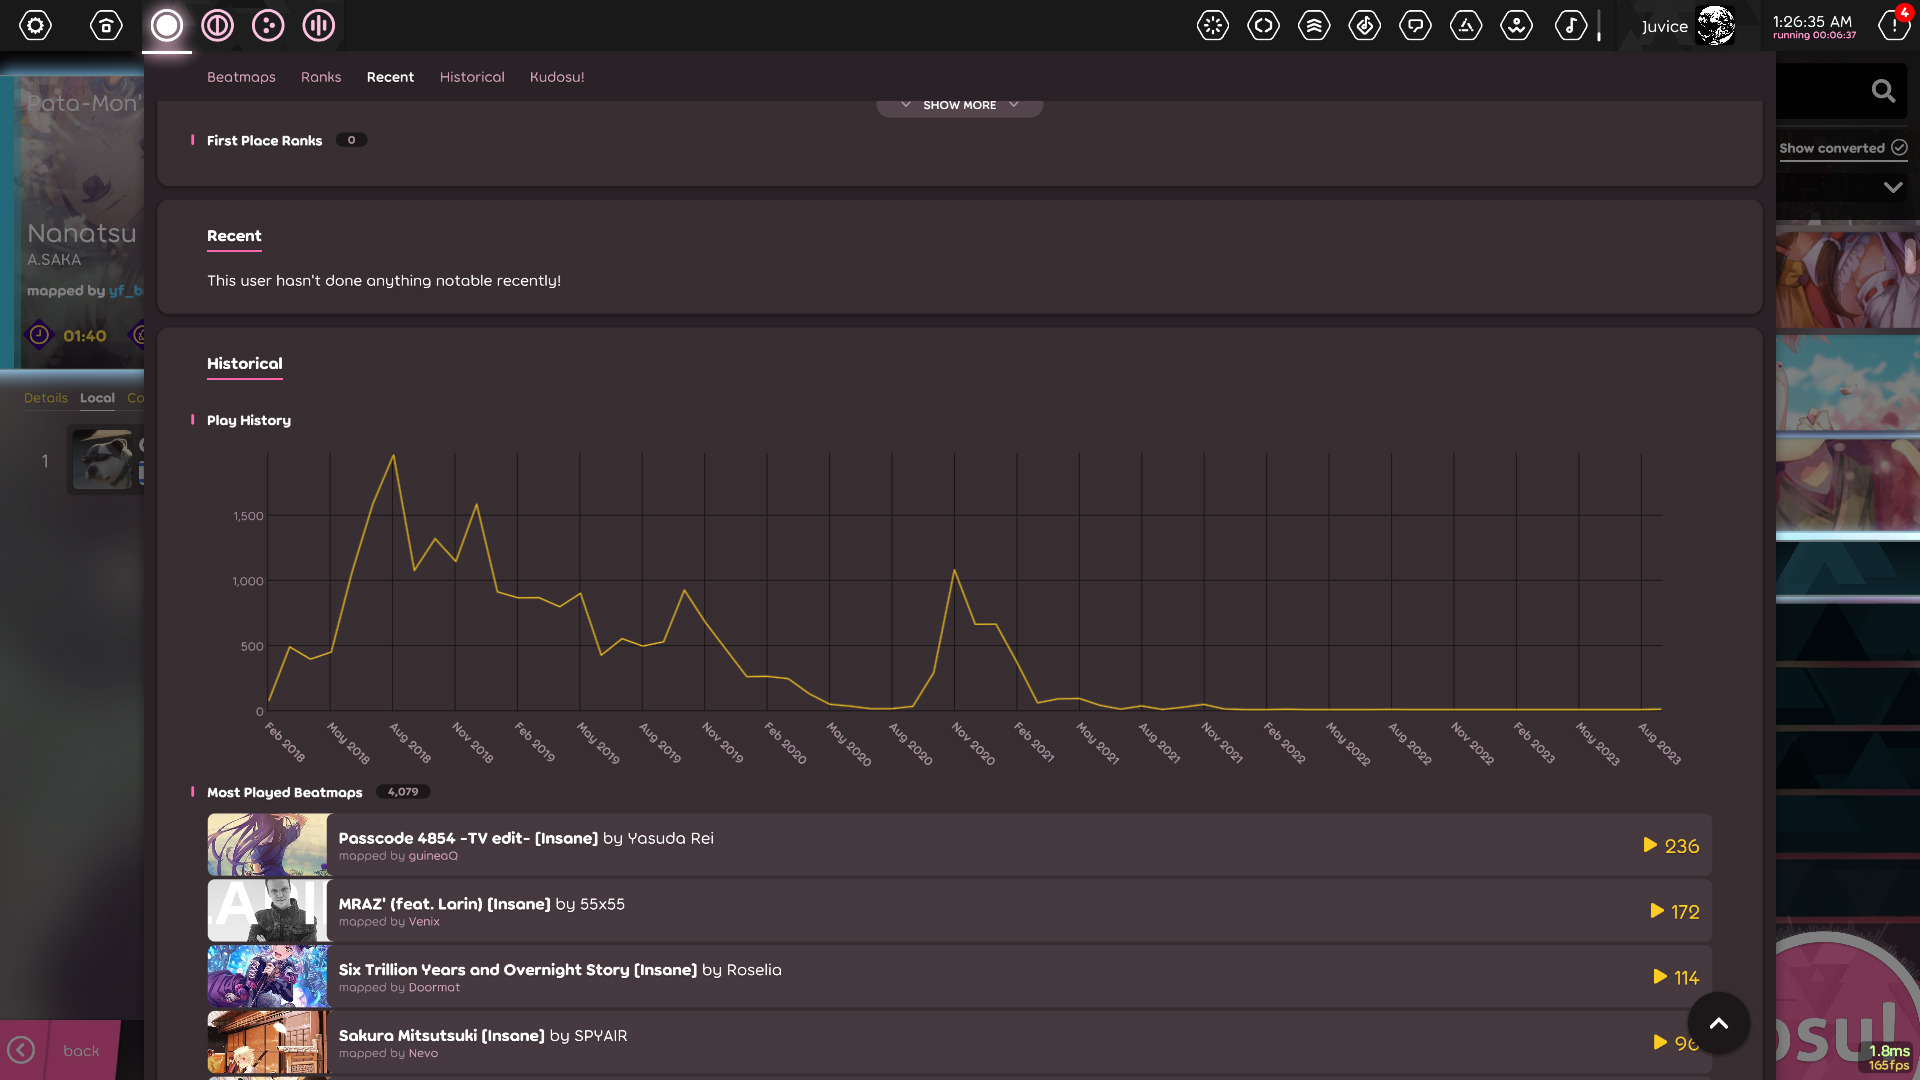Click the Juvice user profile button
1920x1080 pixels.
[x=1687, y=26]
